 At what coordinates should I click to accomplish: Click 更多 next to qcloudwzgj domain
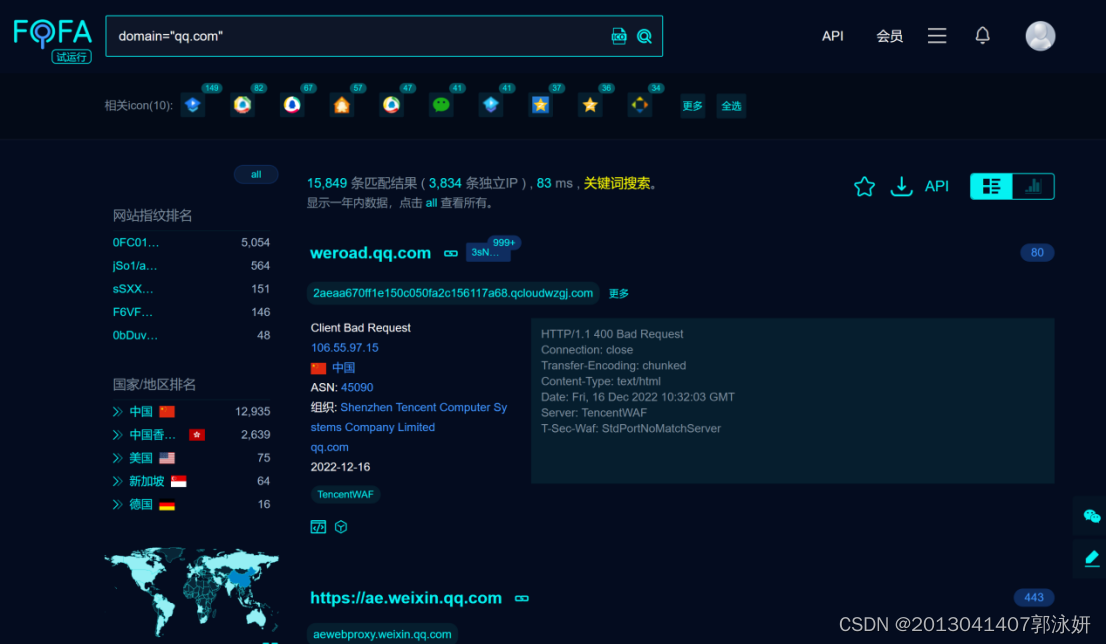point(618,294)
